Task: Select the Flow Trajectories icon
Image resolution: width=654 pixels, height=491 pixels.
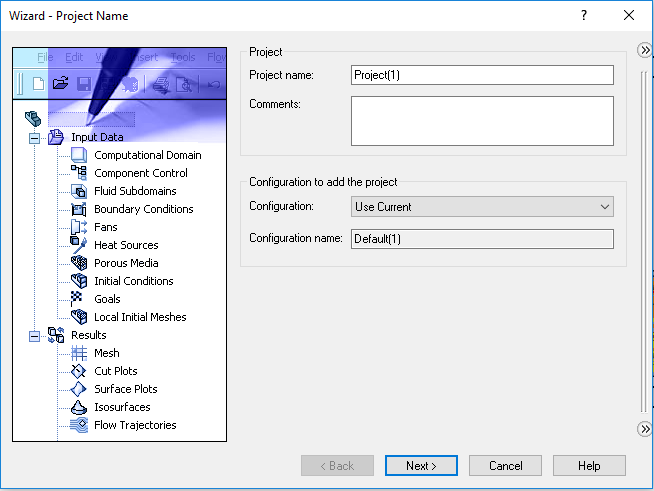Action: pyautogui.click(x=79, y=425)
